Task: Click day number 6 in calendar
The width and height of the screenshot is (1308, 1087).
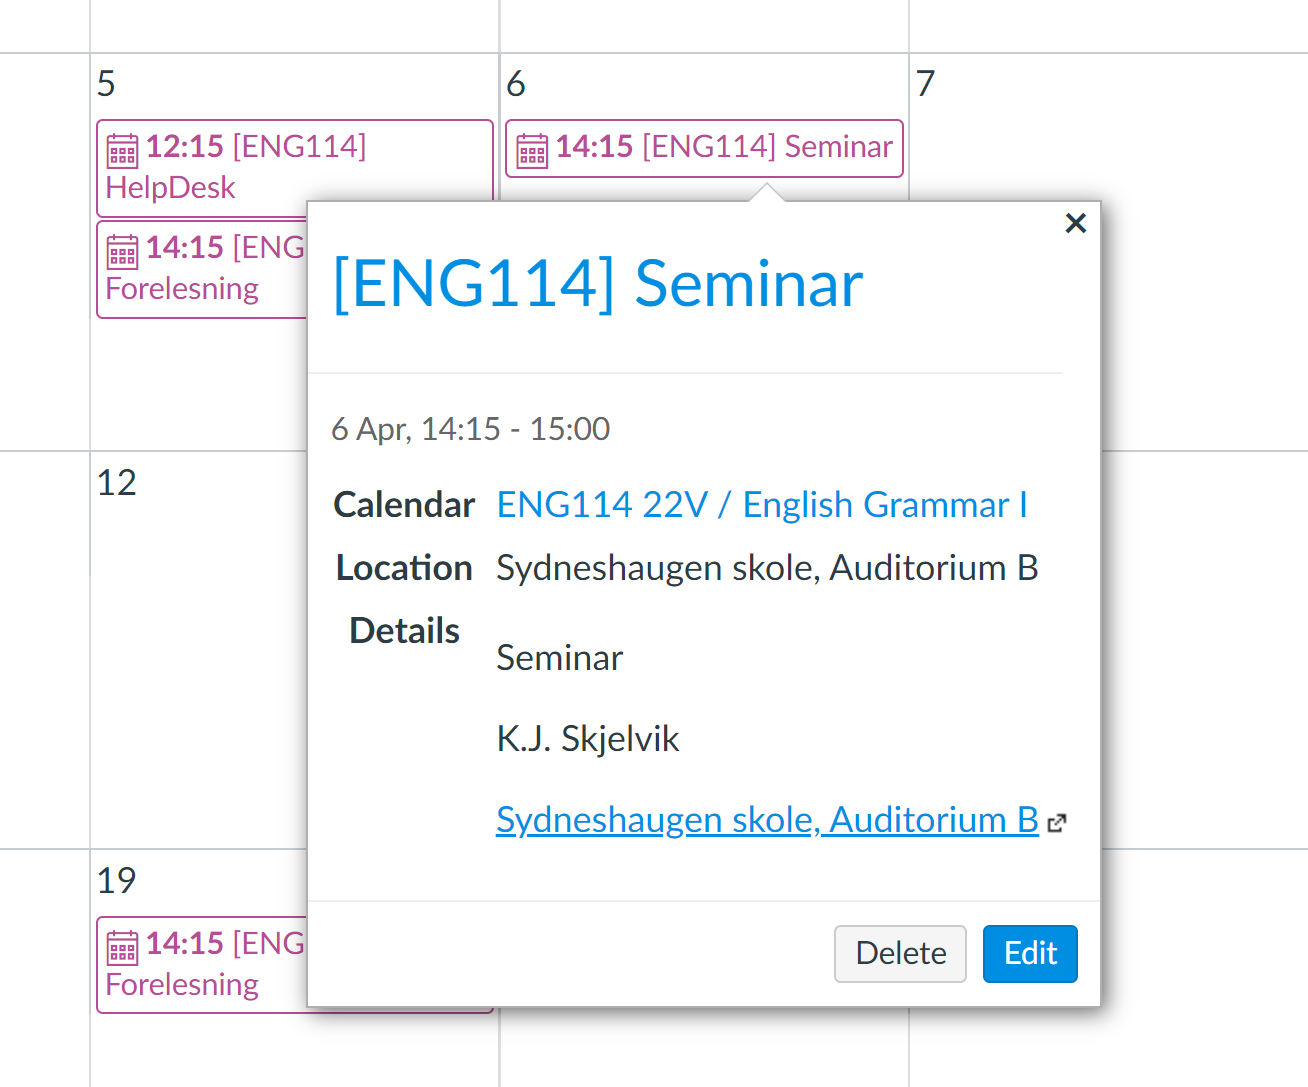Action: (x=516, y=84)
